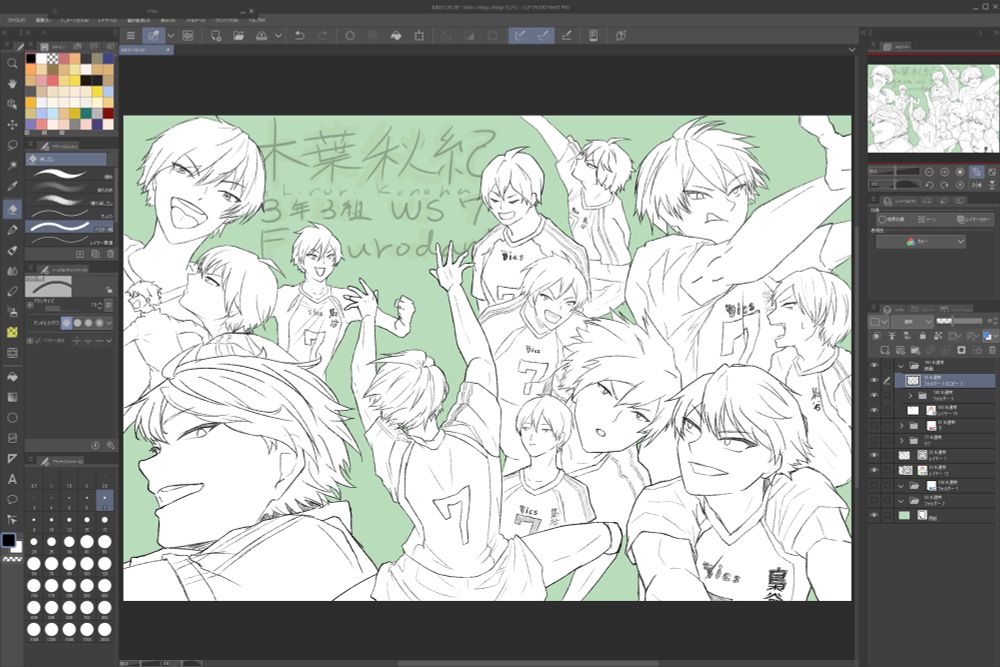Toggle the first Snap to Ruler icon in the command bar
The image size is (1000, 667).
(520, 36)
